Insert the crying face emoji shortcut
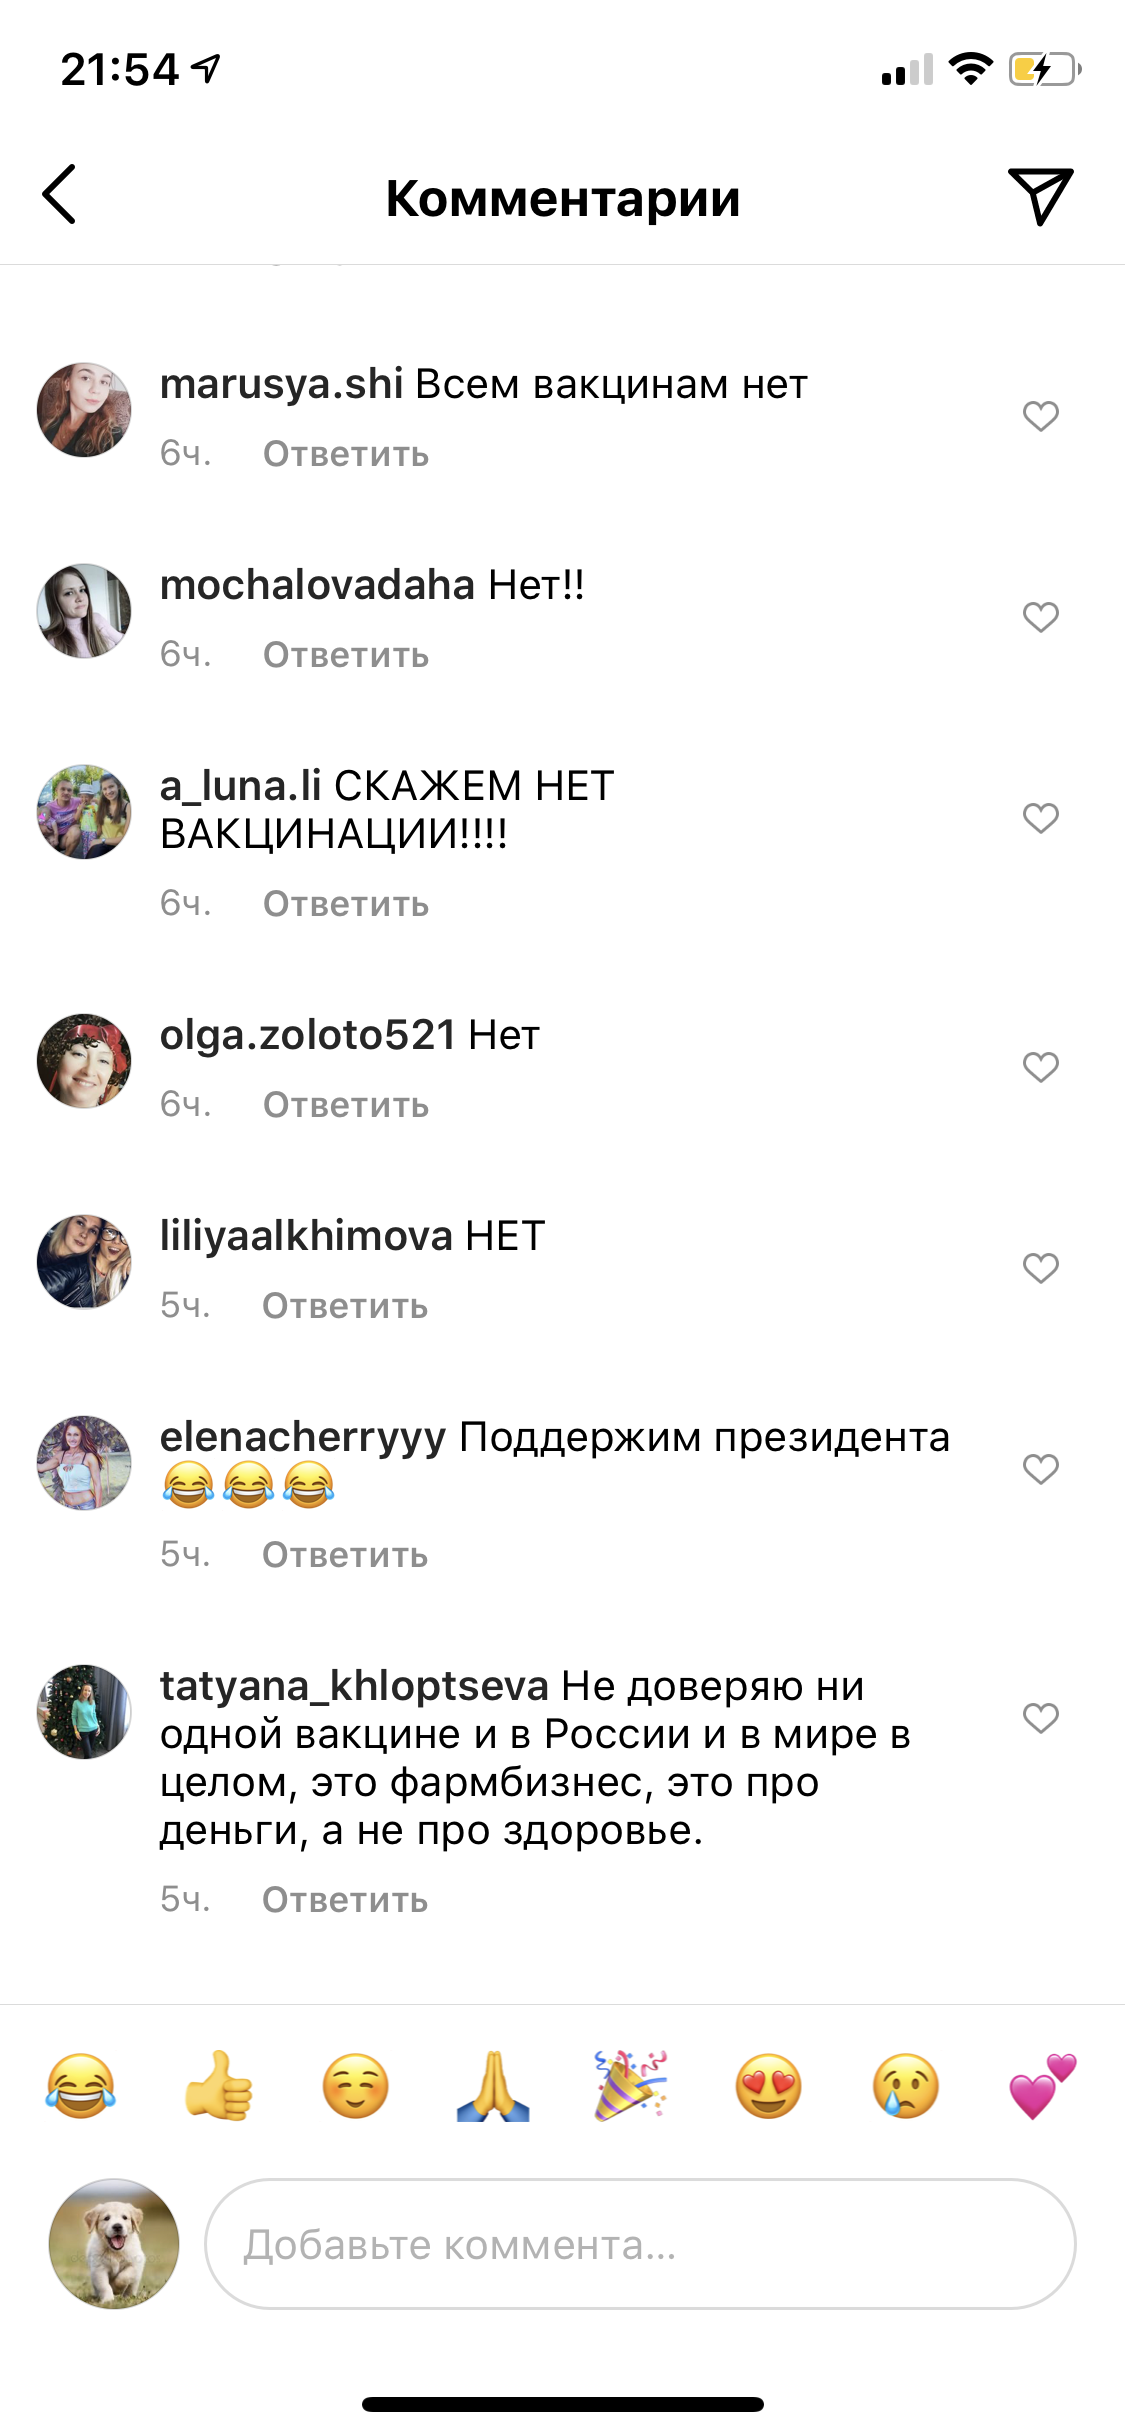 pos(906,2085)
